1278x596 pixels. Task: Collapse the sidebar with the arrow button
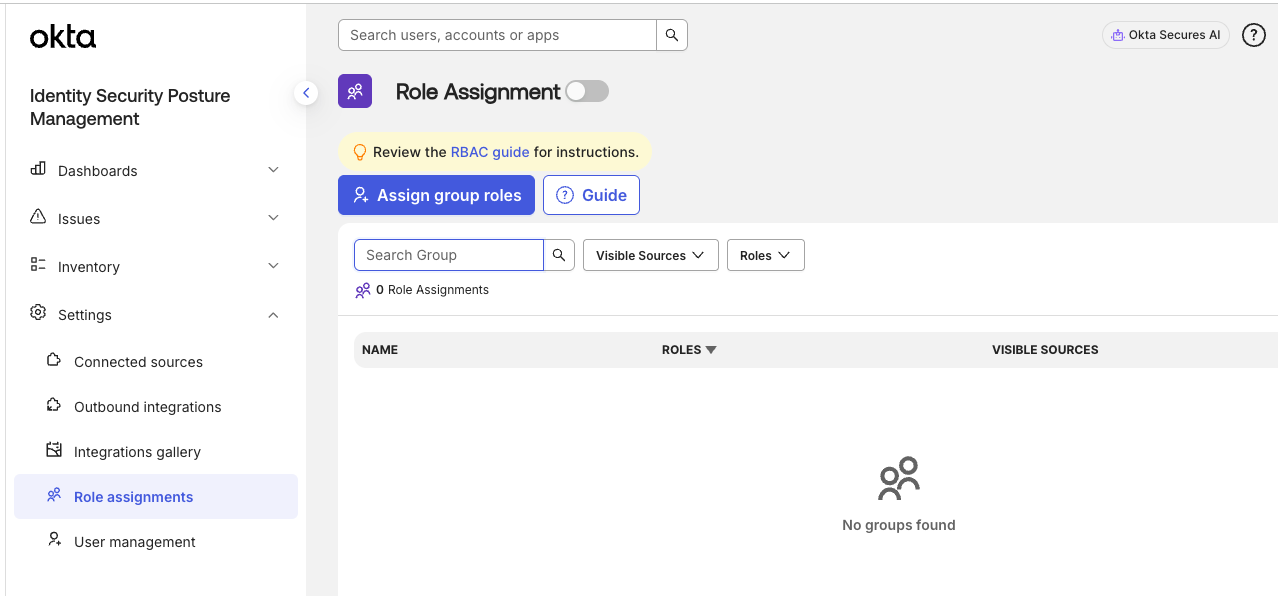(x=306, y=93)
